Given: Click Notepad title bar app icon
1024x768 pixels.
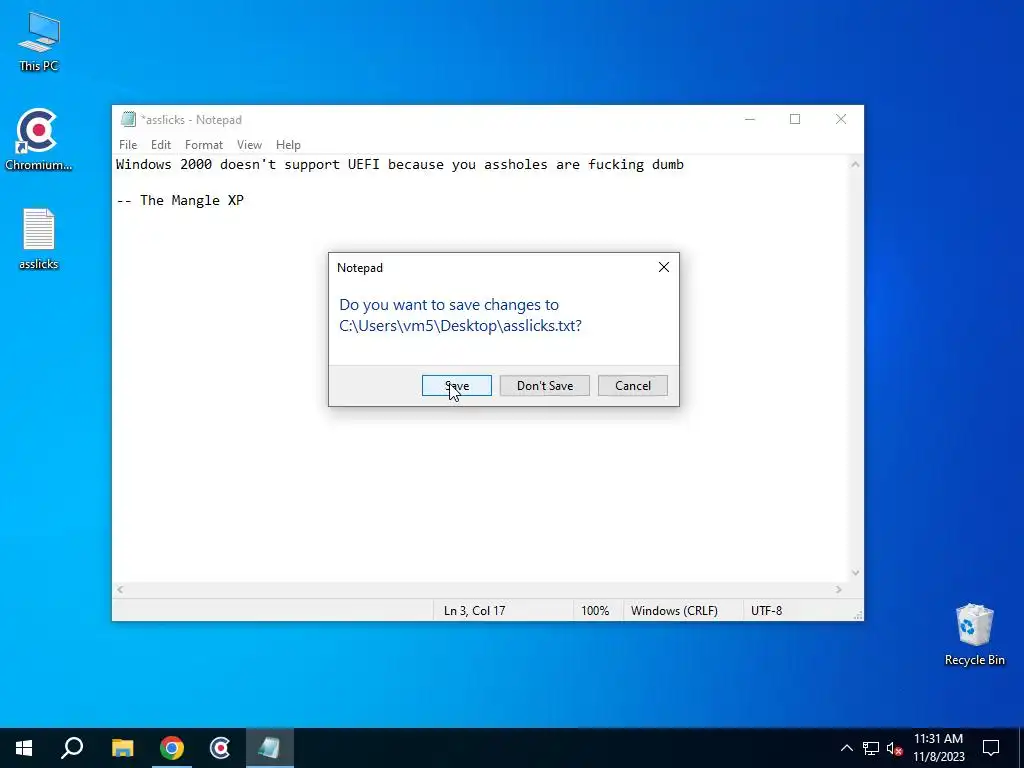Looking at the screenshot, I should [128, 120].
